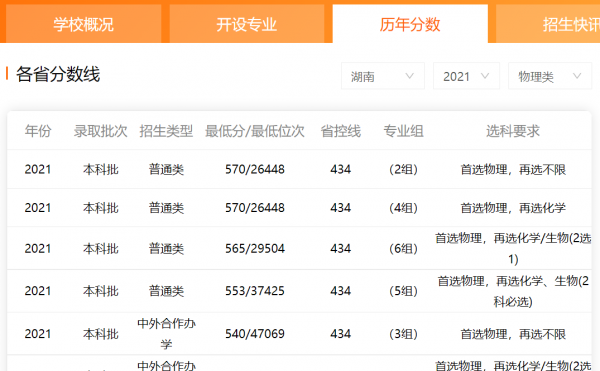Open the 招生快讯 tab
600x371 pixels.
click(548, 24)
